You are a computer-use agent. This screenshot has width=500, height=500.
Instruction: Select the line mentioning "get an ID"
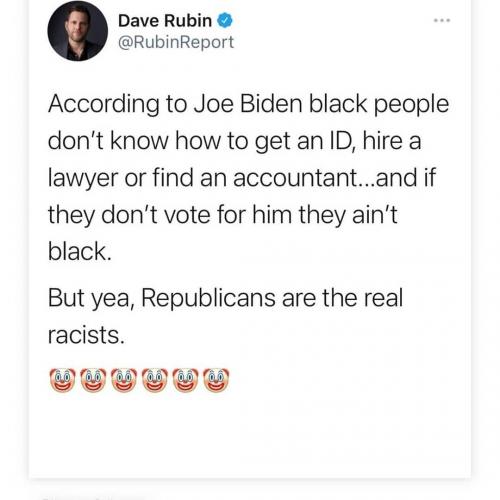pyautogui.click(x=235, y=141)
